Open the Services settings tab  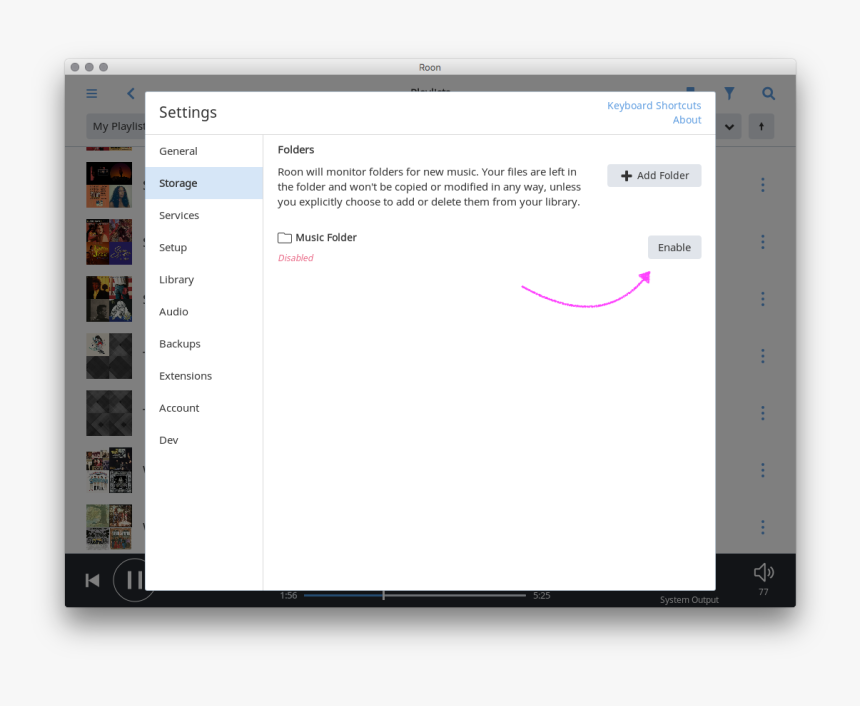pos(204,215)
